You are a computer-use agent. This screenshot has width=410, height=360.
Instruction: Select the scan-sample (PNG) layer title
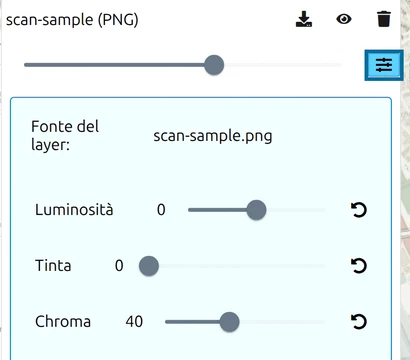[x=72, y=20]
